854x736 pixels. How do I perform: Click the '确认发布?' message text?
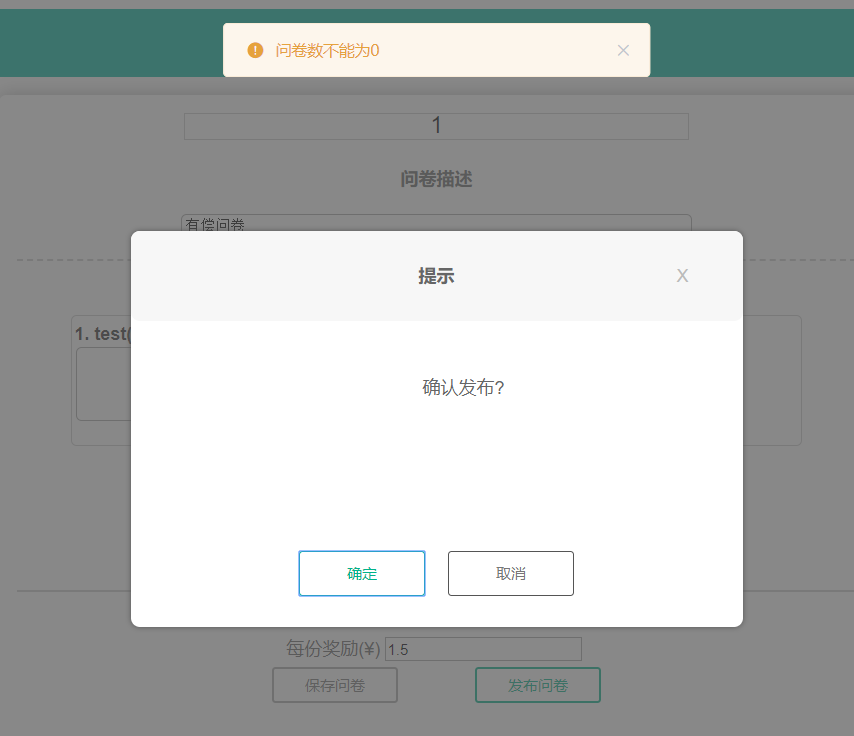tap(463, 388)
